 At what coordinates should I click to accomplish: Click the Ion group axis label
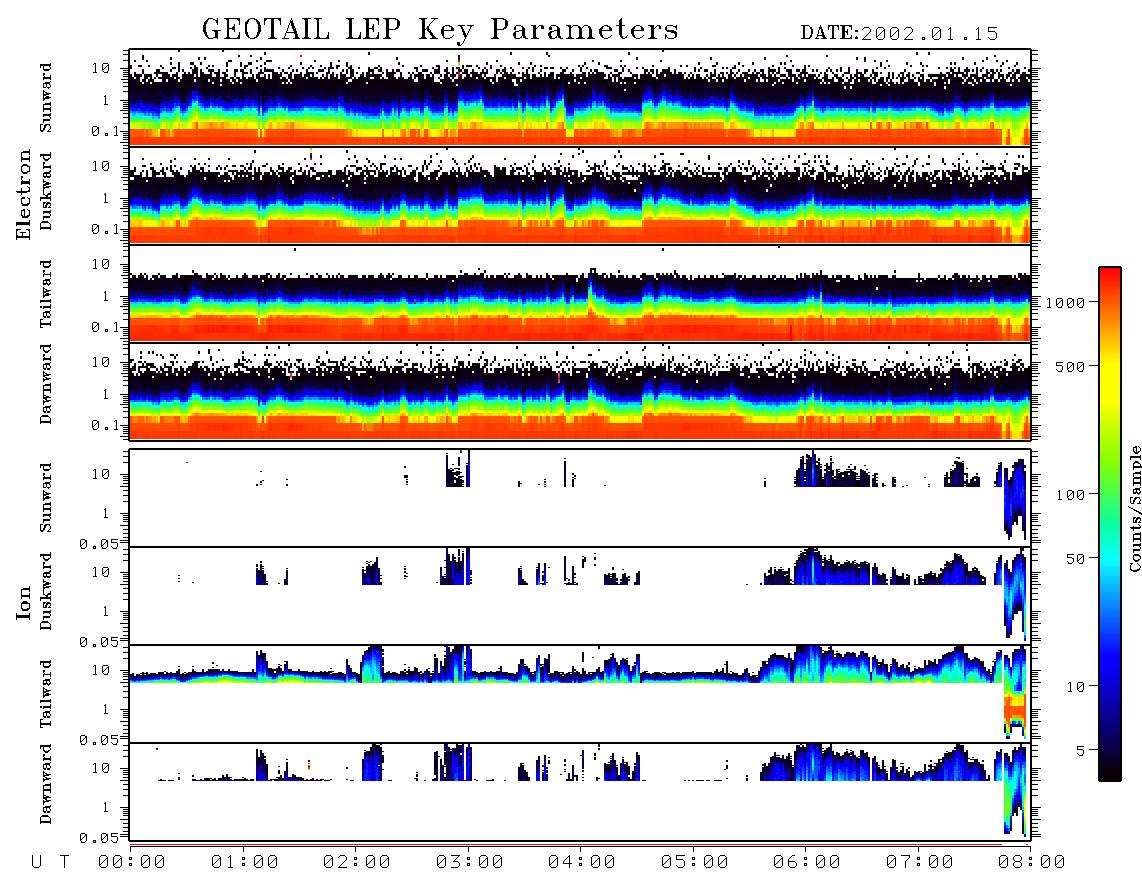[x=23, y=602]
